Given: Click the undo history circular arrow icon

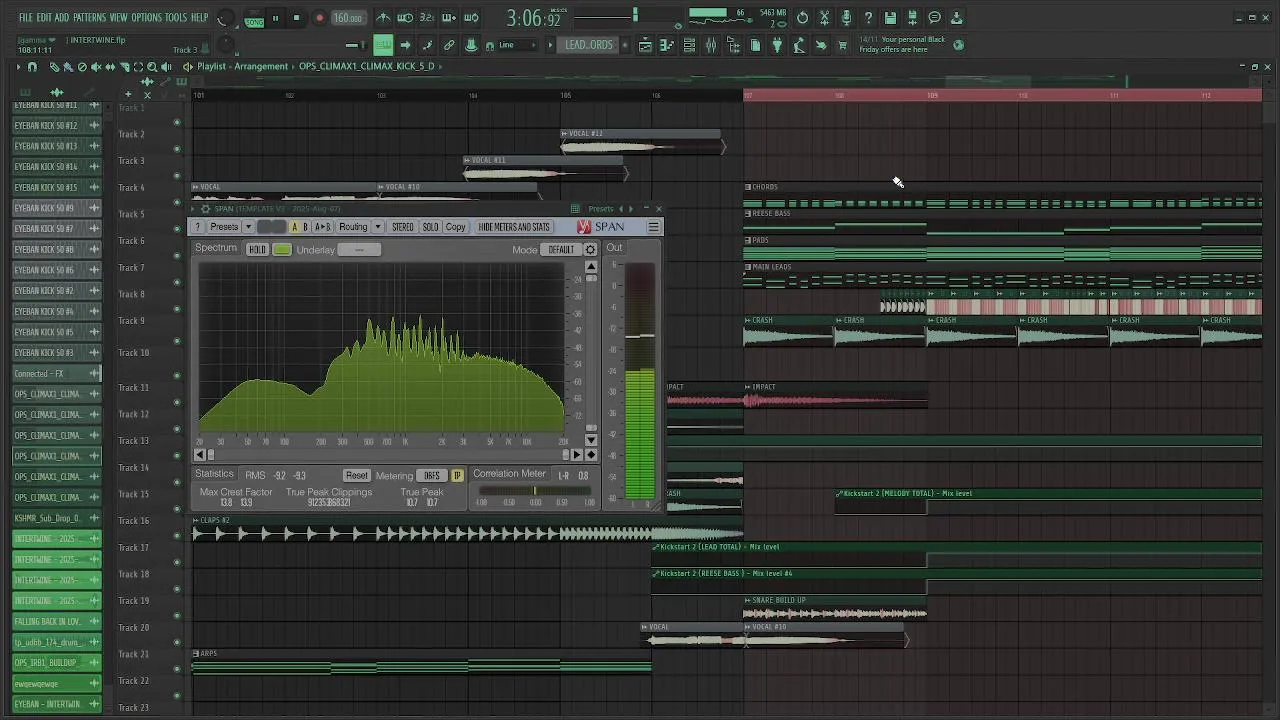Looking at the screenshot, I should click(802, 17).
